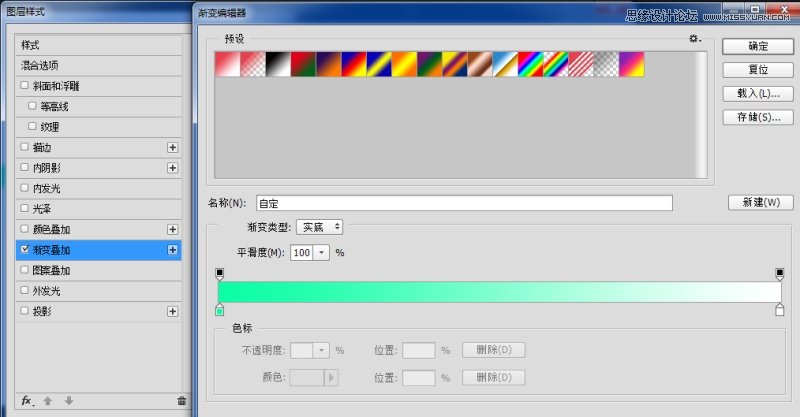
Task: Add another 投影 effect with plus
Action: pos(172,311)
